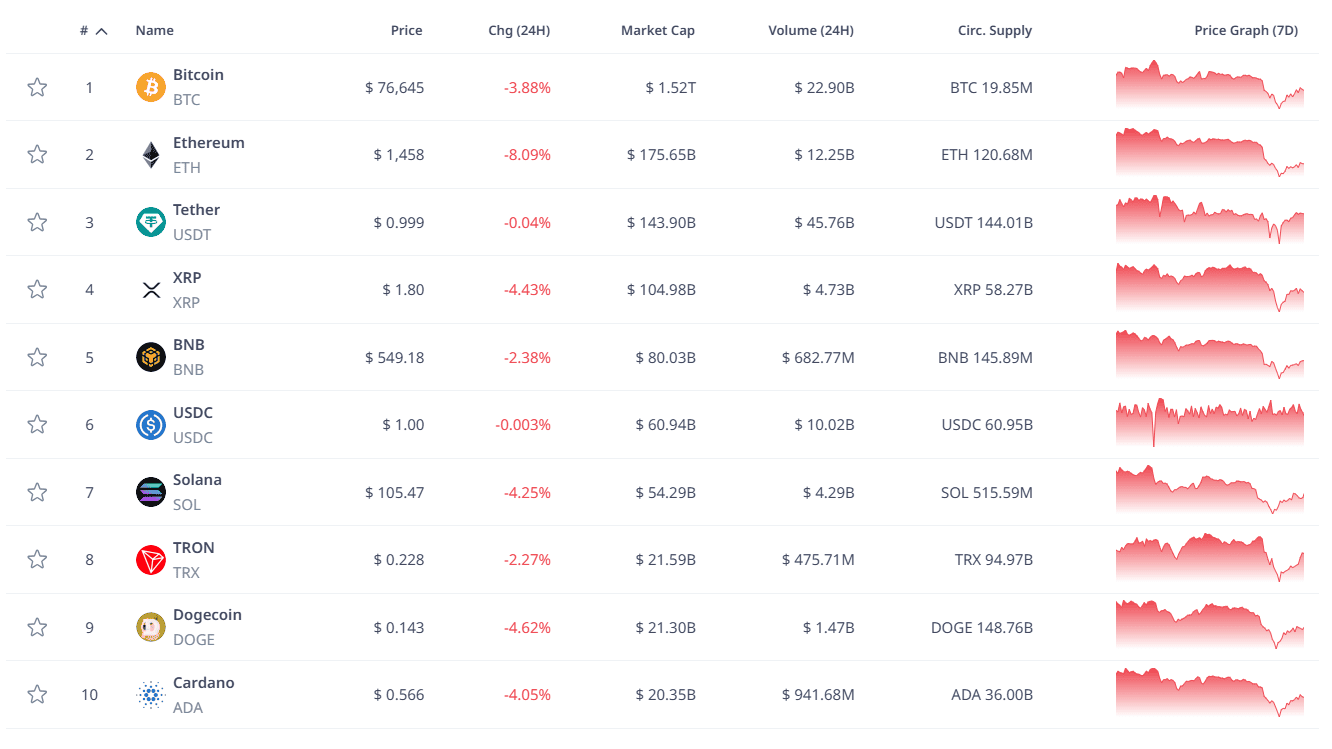Sort table by Chg (24H) column header
Image resolution: width=1332 pixels, height=749 pixels.
[519, 30]
